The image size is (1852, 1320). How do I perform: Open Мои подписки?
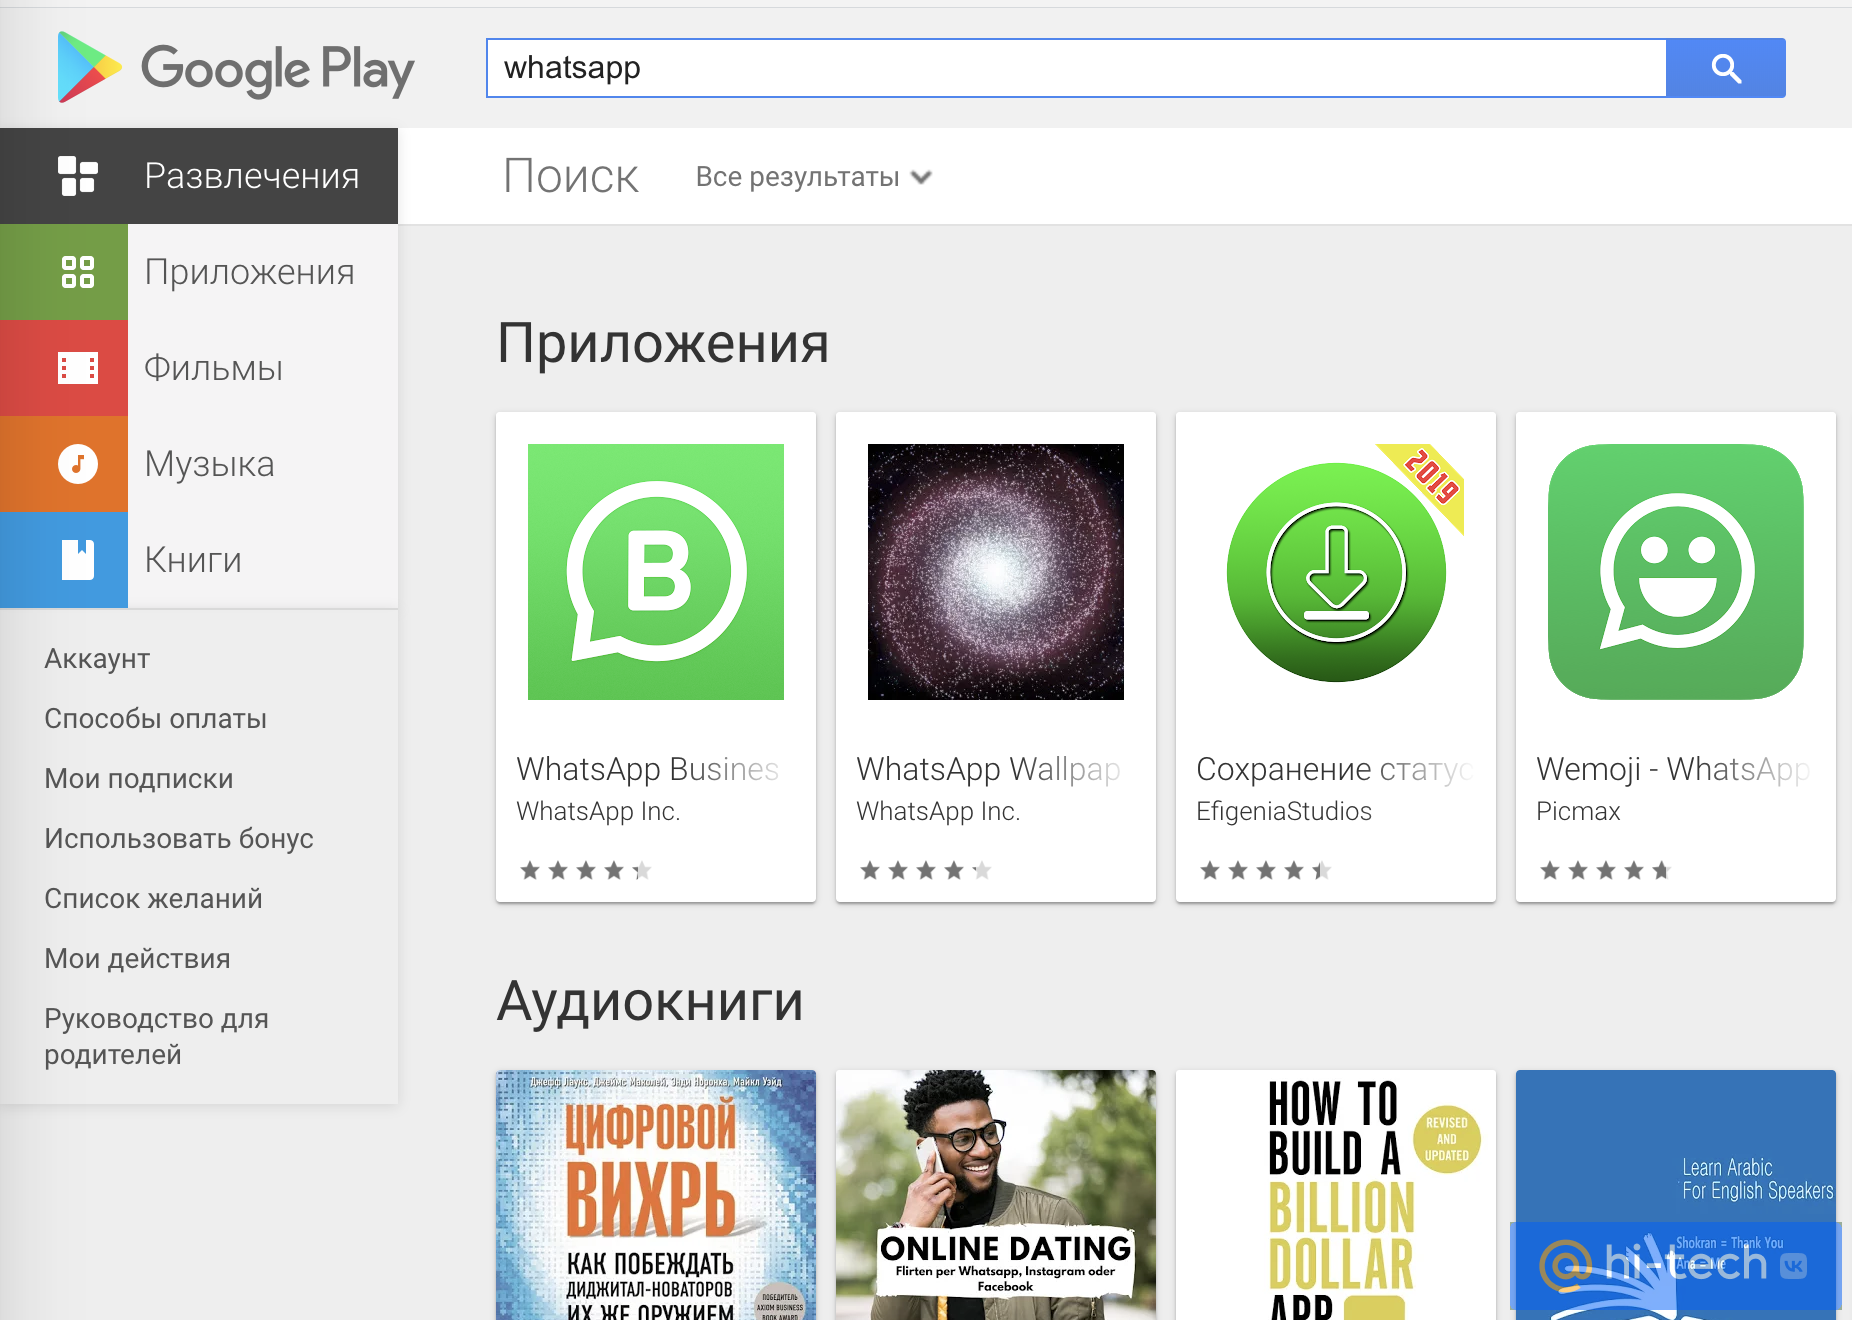[138, 779]
